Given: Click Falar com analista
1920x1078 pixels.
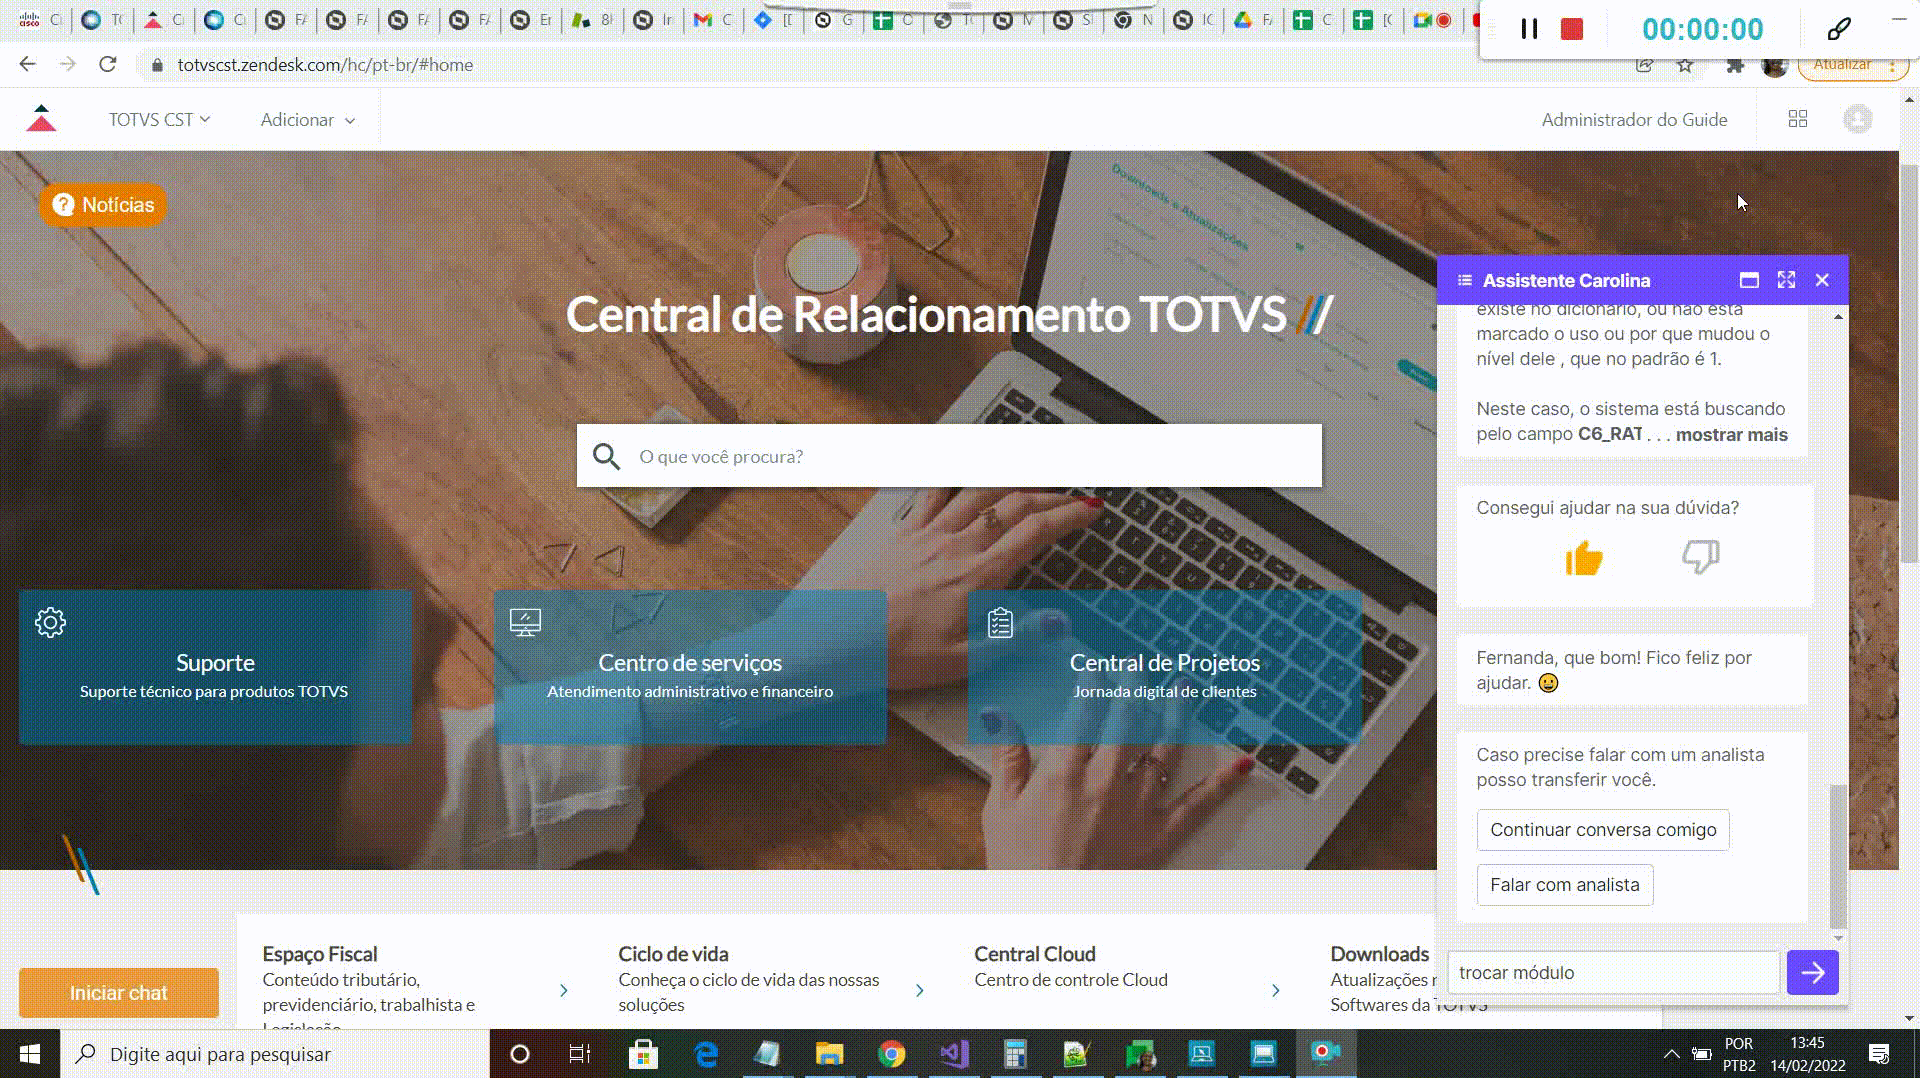Looking at the screenshot, I should pyautogui.click(x=1565, y=884).
